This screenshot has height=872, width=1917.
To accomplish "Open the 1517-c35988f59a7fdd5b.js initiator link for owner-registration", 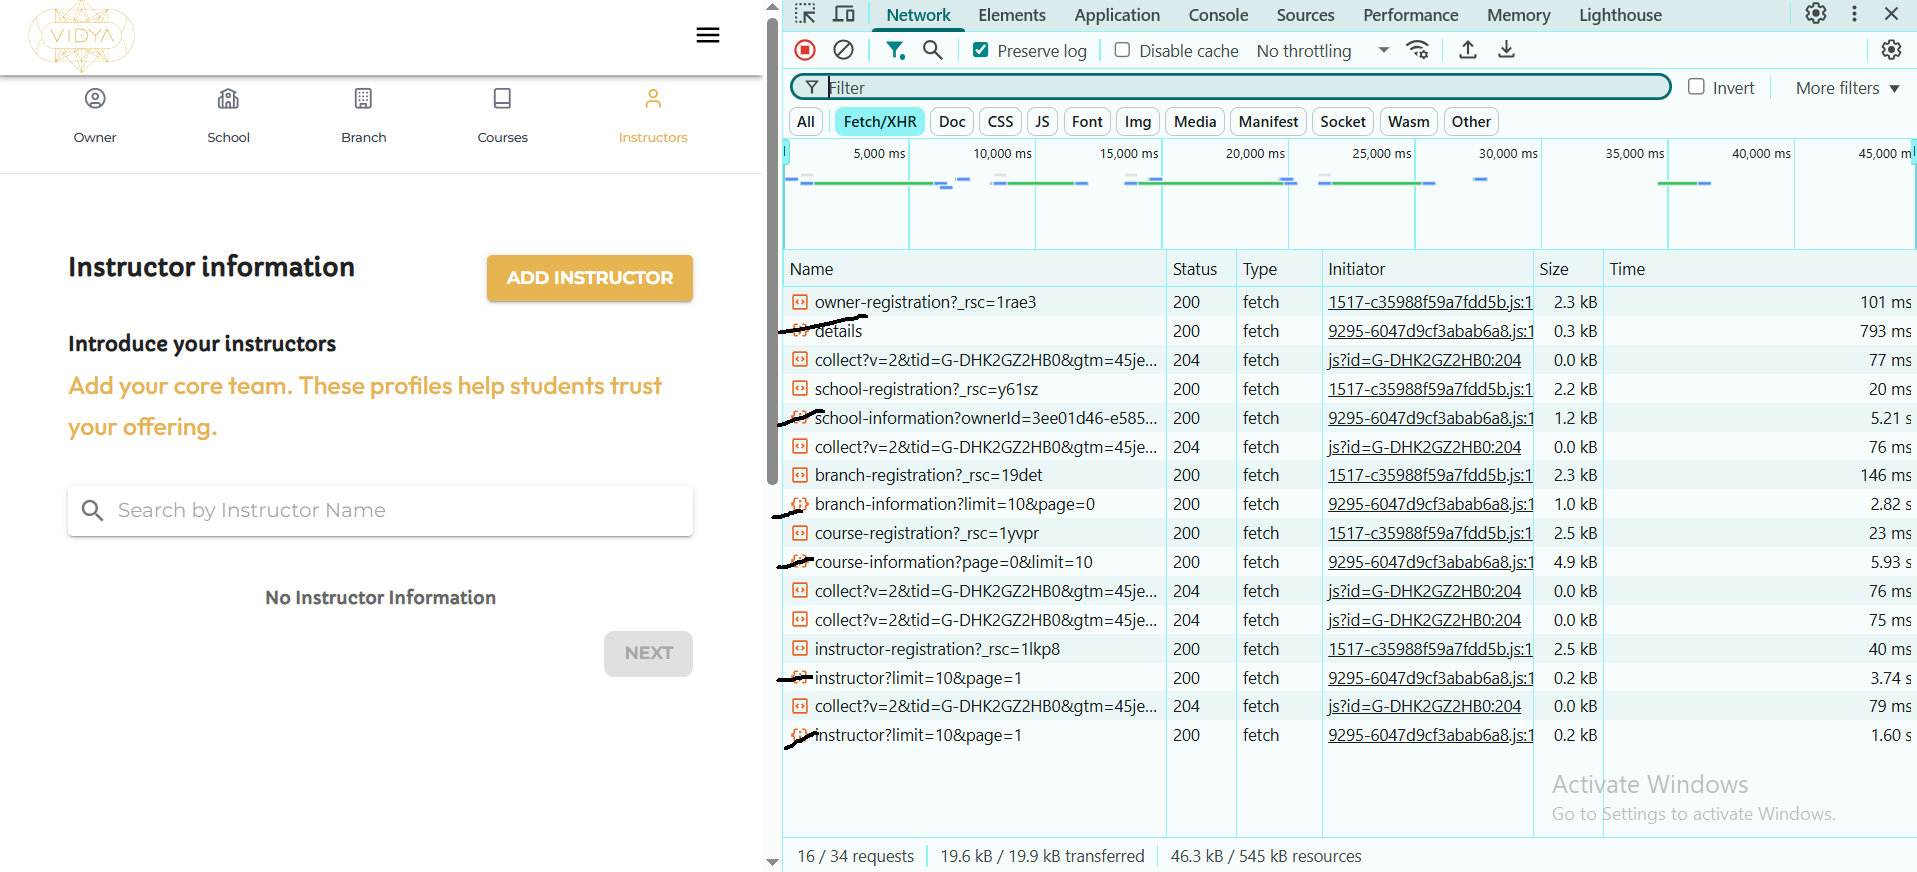I will [1429, 302].
